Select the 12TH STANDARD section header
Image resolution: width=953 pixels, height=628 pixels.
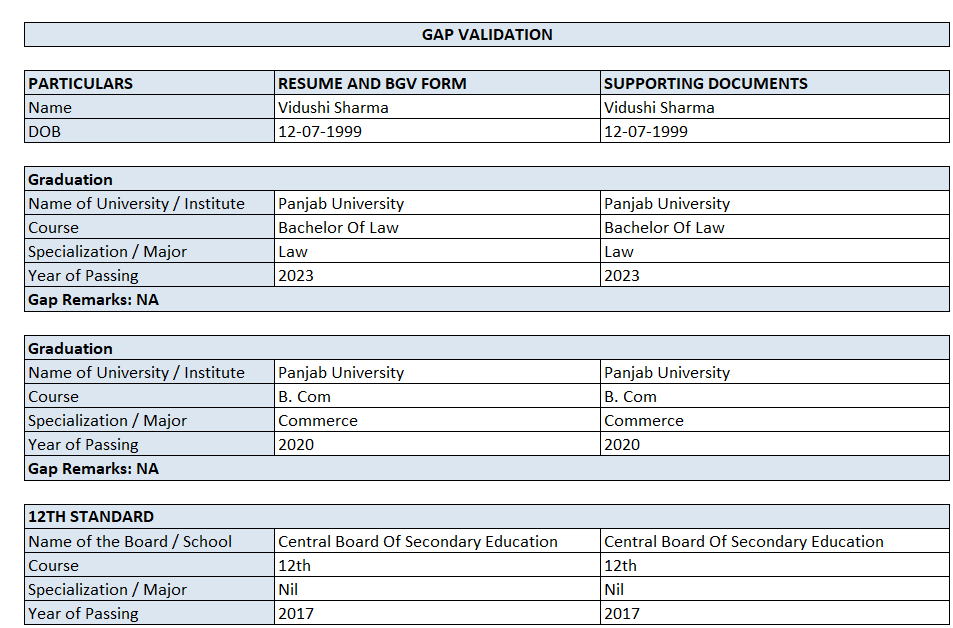point(487,517)
